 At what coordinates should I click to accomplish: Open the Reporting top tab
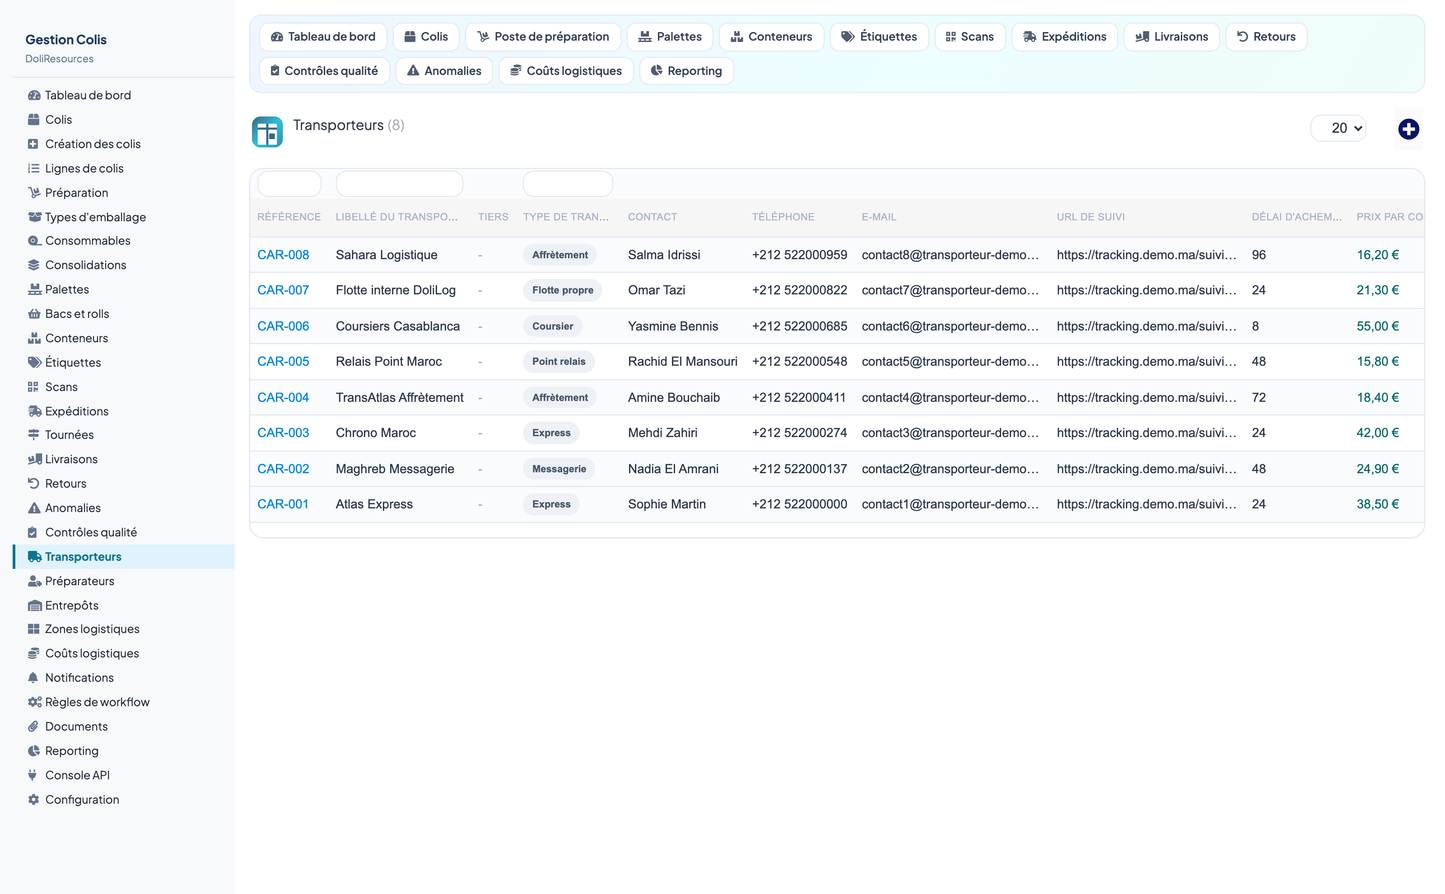click(x=686, y=71)
